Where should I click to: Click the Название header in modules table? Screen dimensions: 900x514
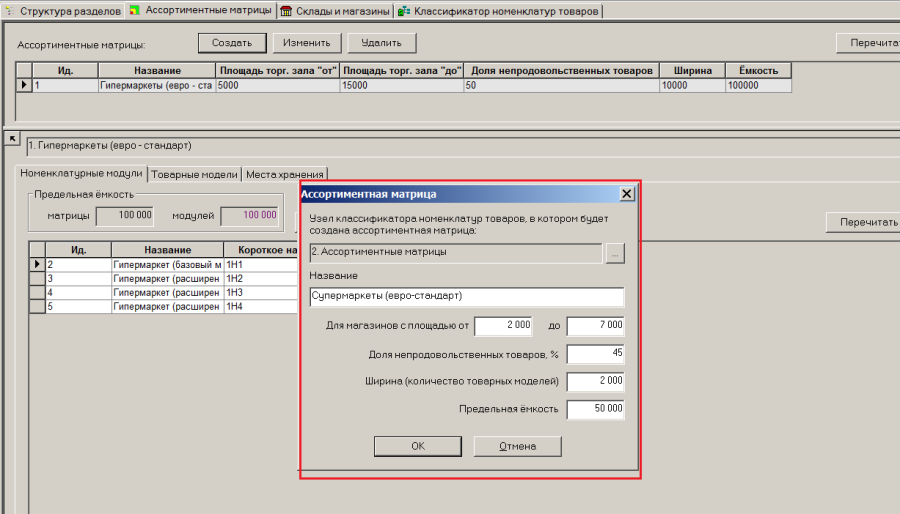(x=168, y=250)
